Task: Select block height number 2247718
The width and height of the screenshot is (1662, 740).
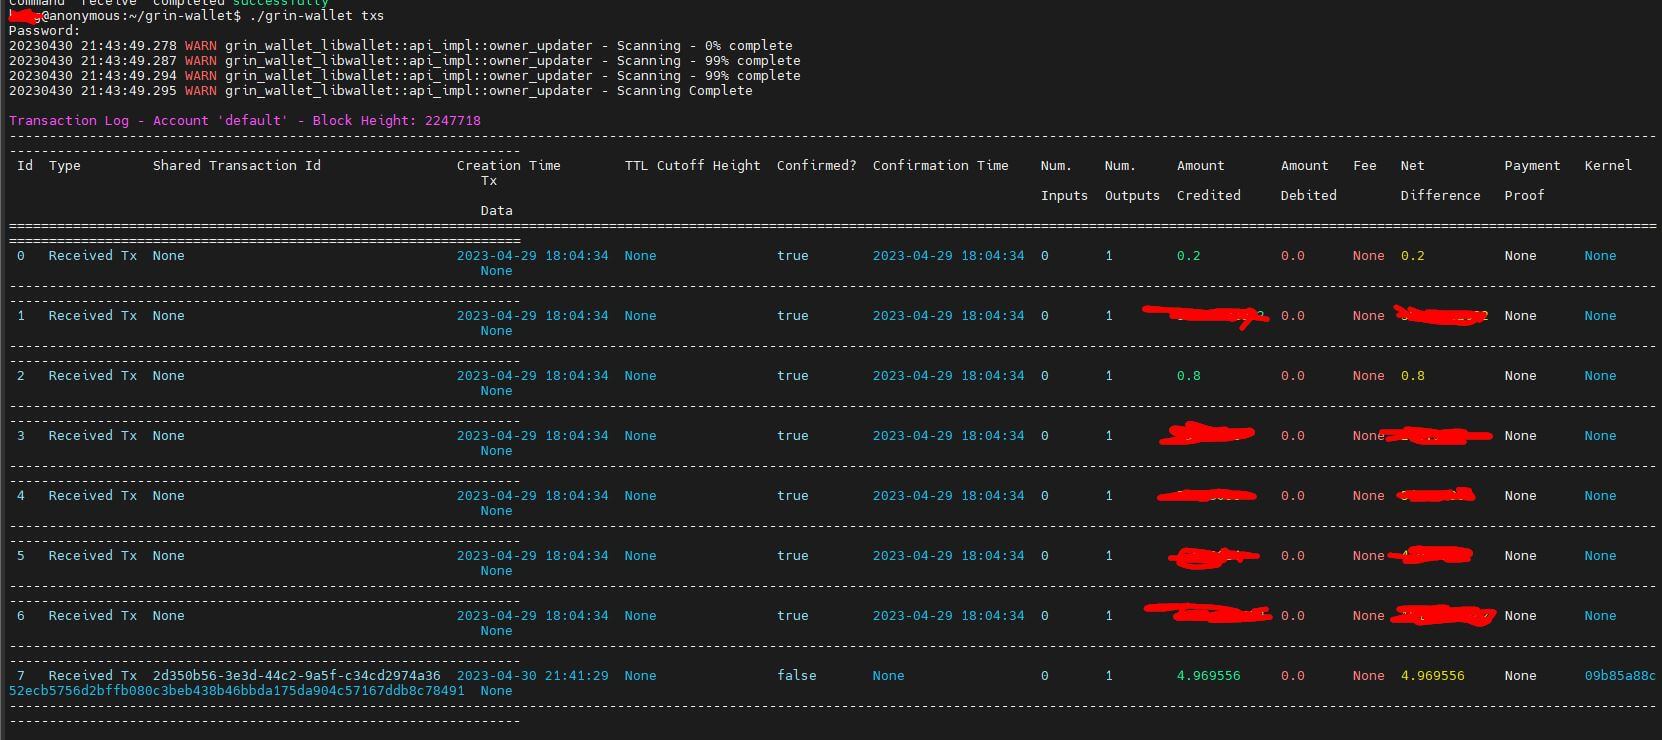Action: 452,121
